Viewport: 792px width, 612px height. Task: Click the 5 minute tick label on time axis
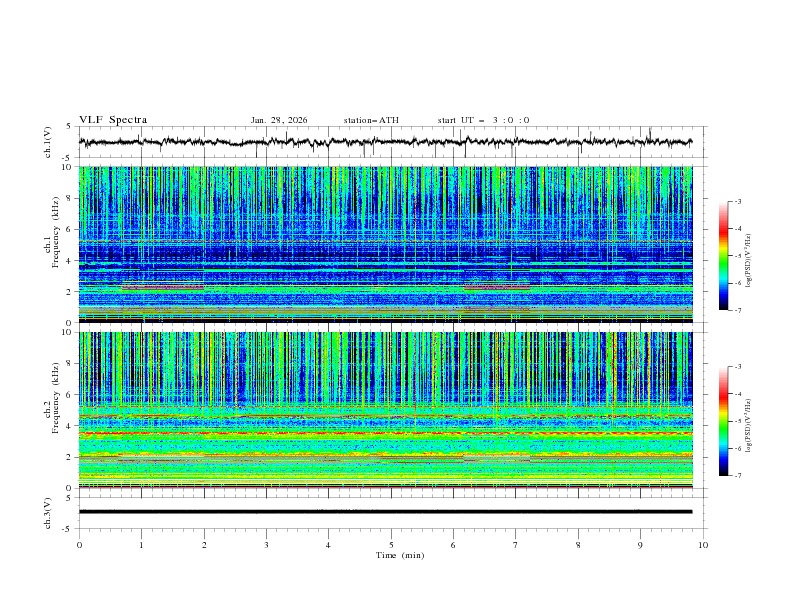tap(391, 545)
